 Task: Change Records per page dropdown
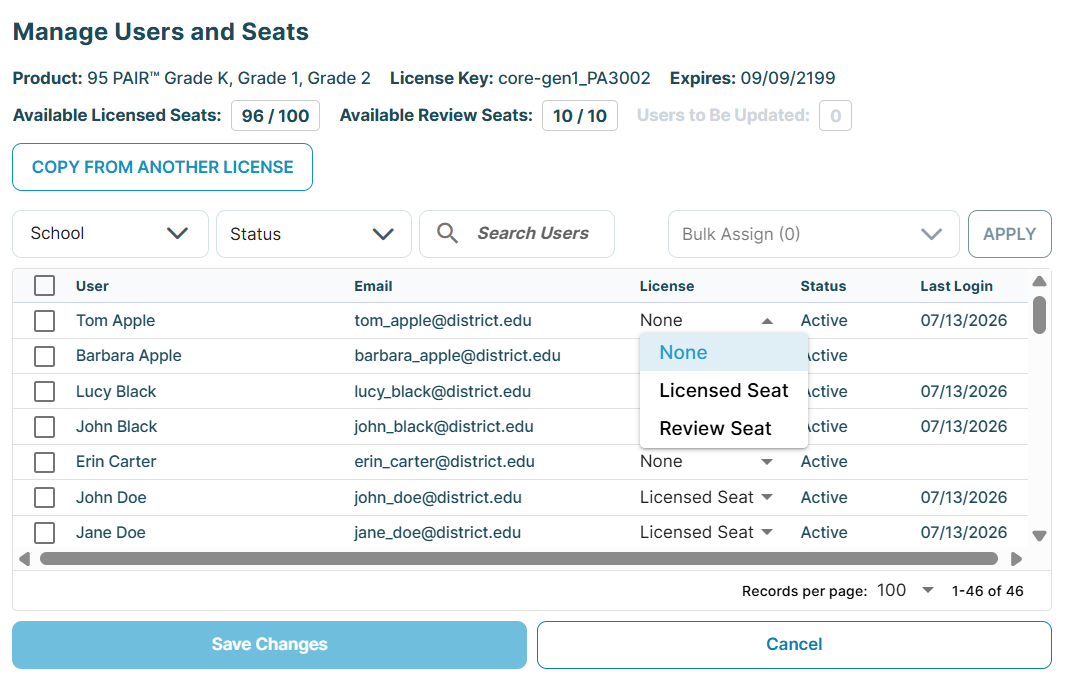pyautogui.click(x=906, y=590)
